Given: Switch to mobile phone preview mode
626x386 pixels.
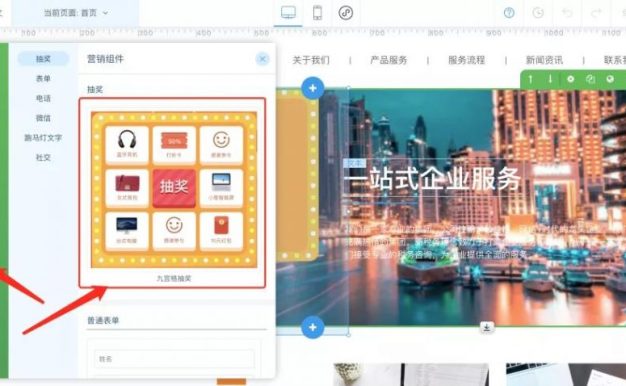Looking at the screenshot, I should [x=317, y=13].
